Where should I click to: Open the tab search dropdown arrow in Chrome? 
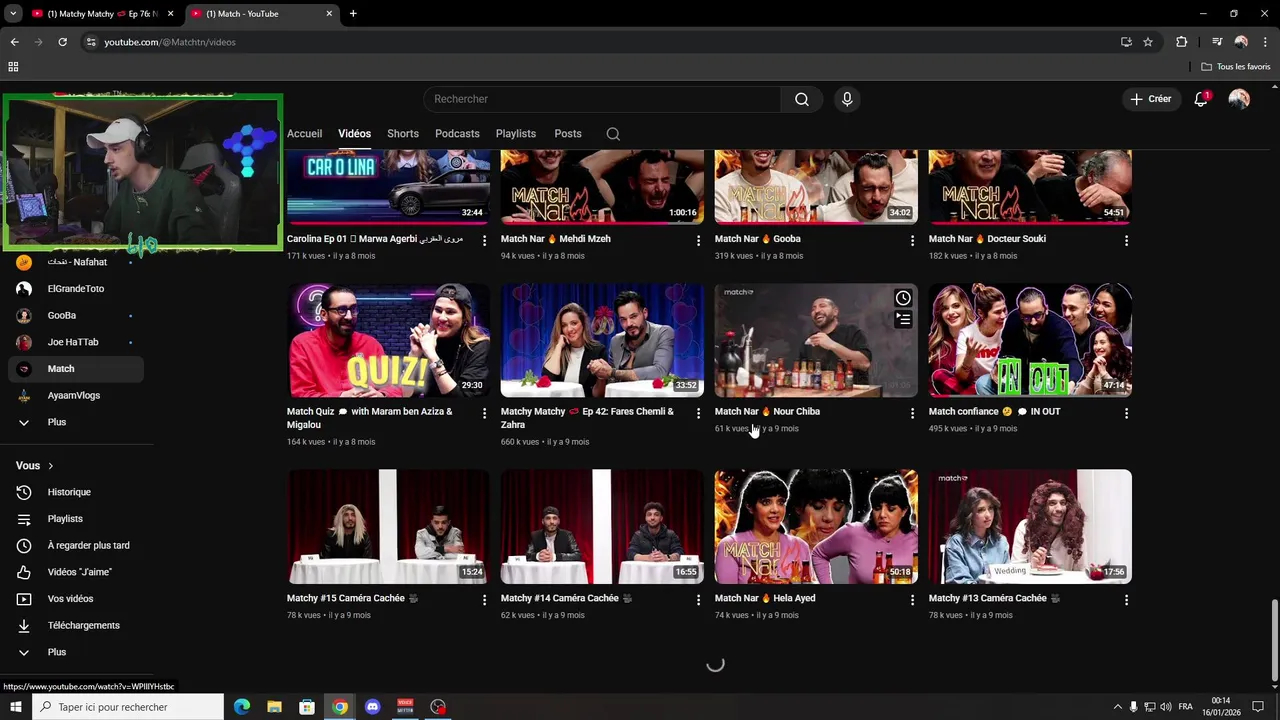pos(13,14)
